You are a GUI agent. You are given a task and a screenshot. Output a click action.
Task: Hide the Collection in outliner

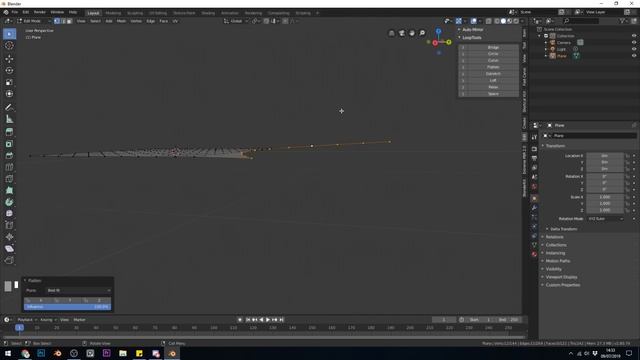634,36
